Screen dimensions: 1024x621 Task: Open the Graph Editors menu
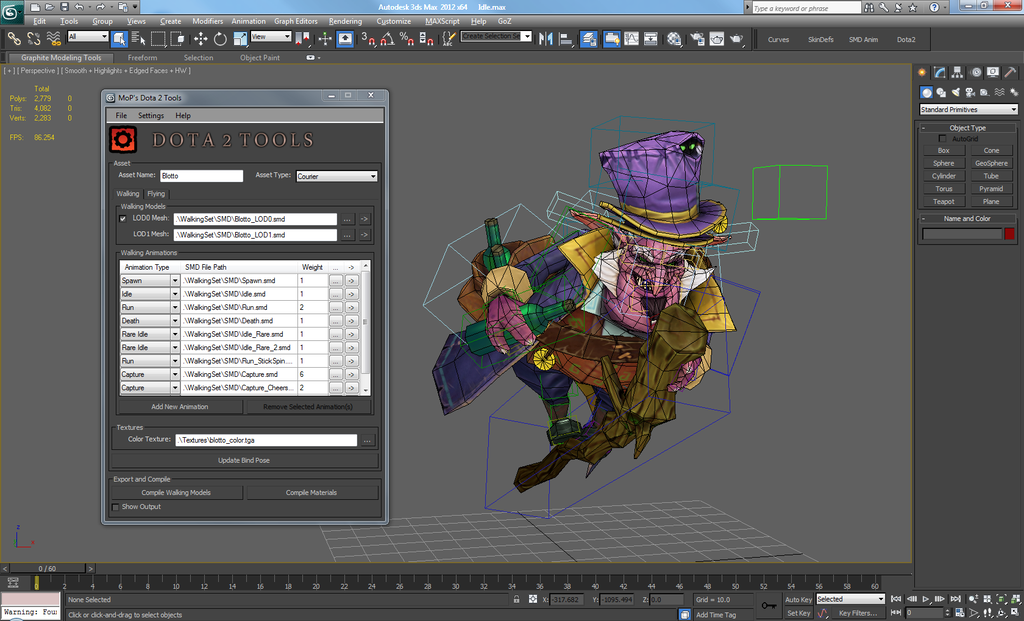[x=296, y=22]
